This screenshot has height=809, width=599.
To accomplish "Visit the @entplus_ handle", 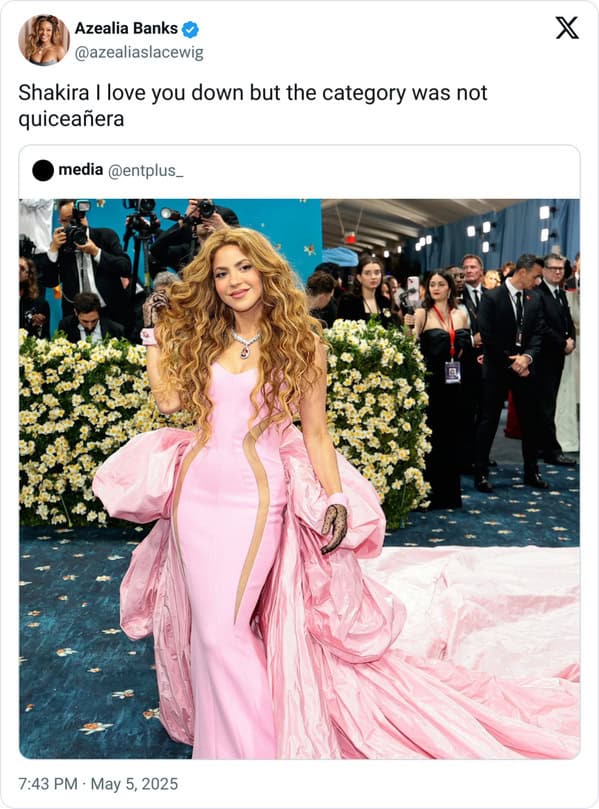I will point(145,170).
